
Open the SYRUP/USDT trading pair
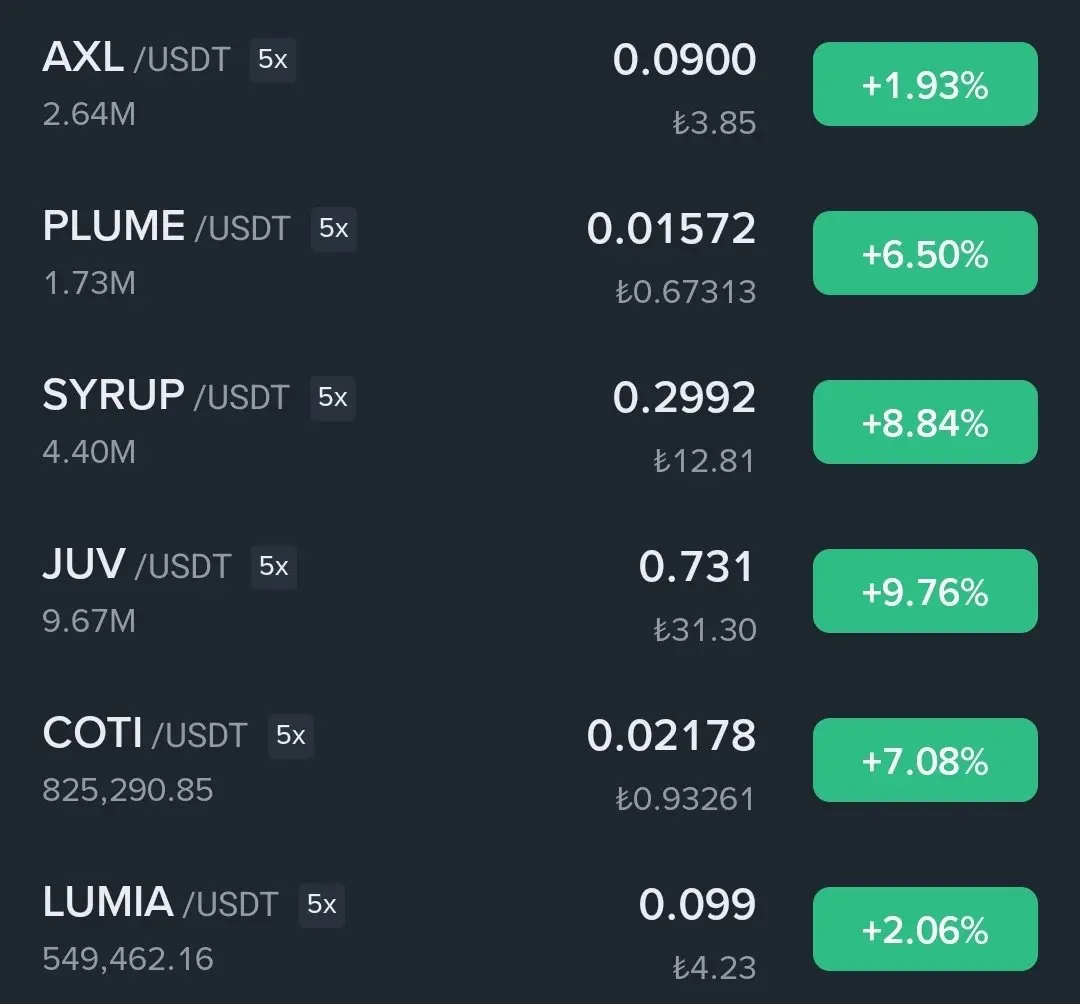point(540,422)
